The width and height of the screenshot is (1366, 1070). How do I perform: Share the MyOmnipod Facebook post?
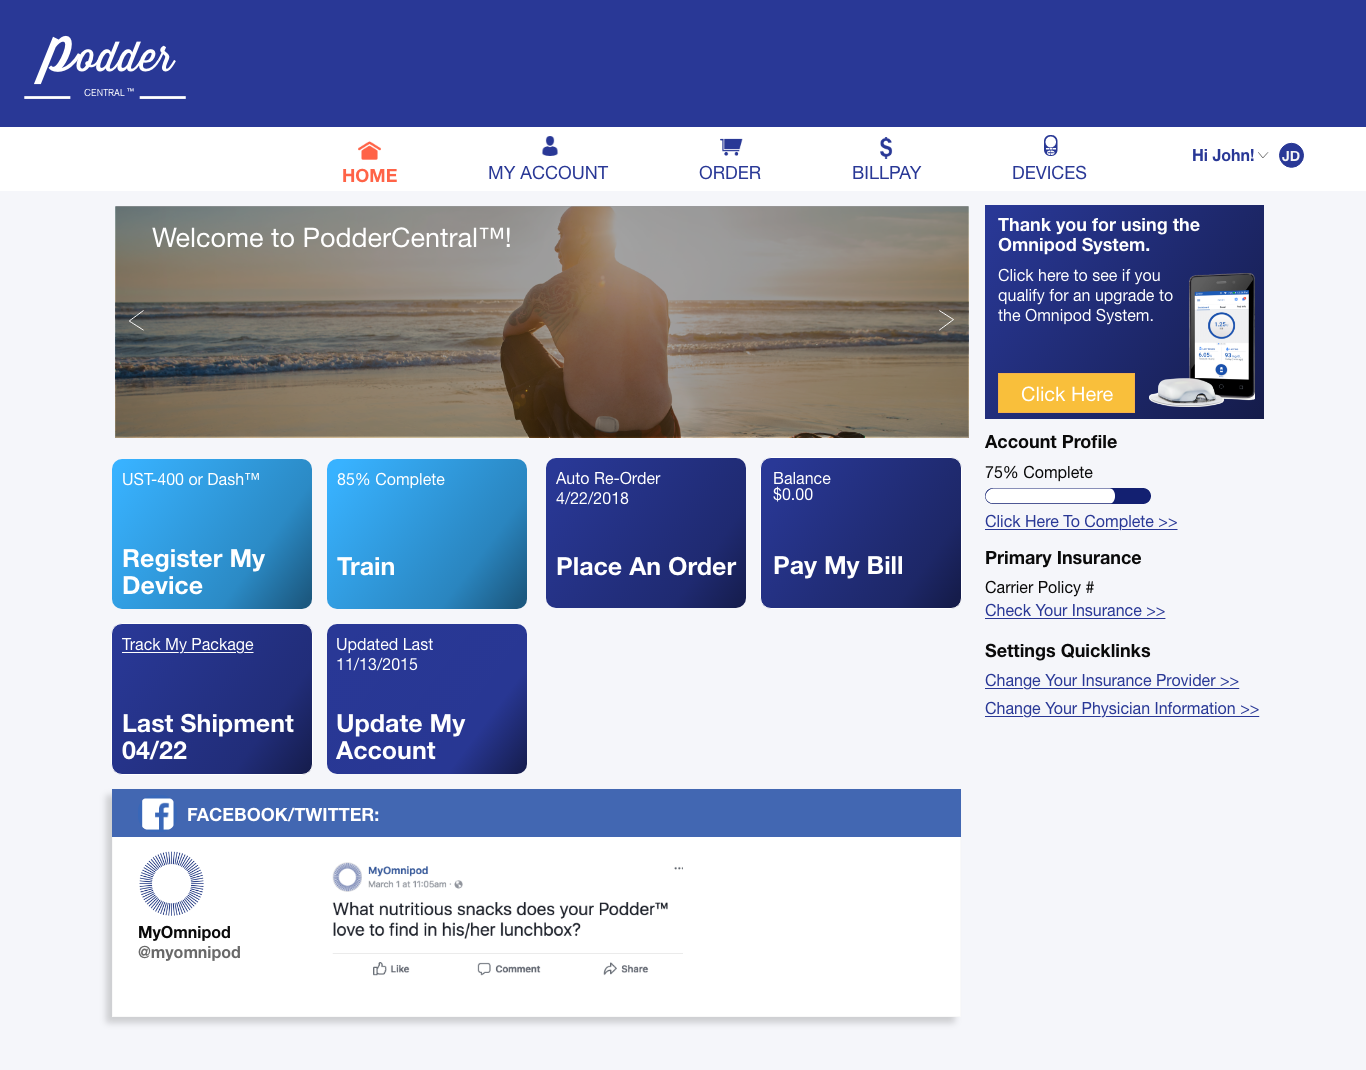tap(626, 969)
